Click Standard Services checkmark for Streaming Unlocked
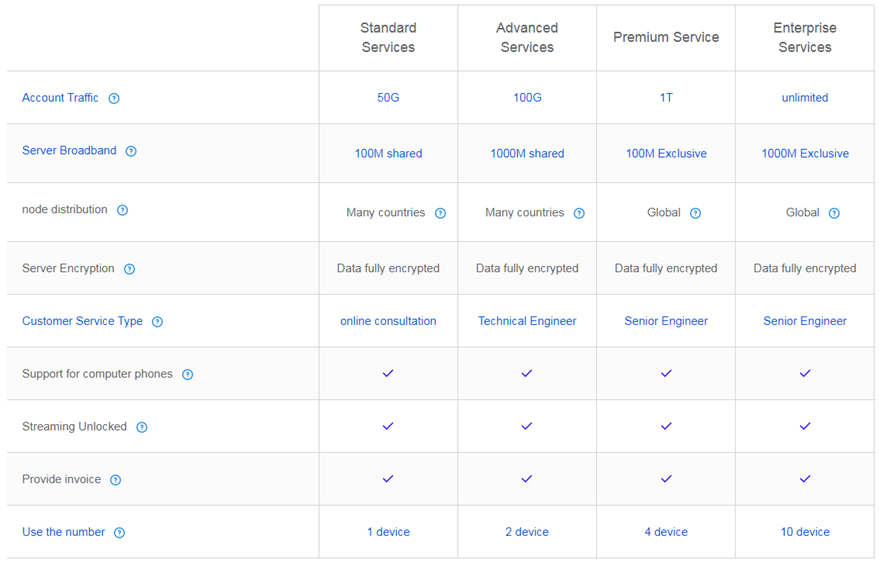 (x=388, y=426)
